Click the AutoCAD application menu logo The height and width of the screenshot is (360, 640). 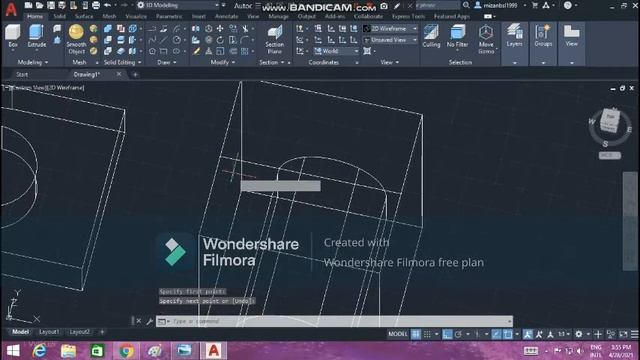tap(11, 9)
